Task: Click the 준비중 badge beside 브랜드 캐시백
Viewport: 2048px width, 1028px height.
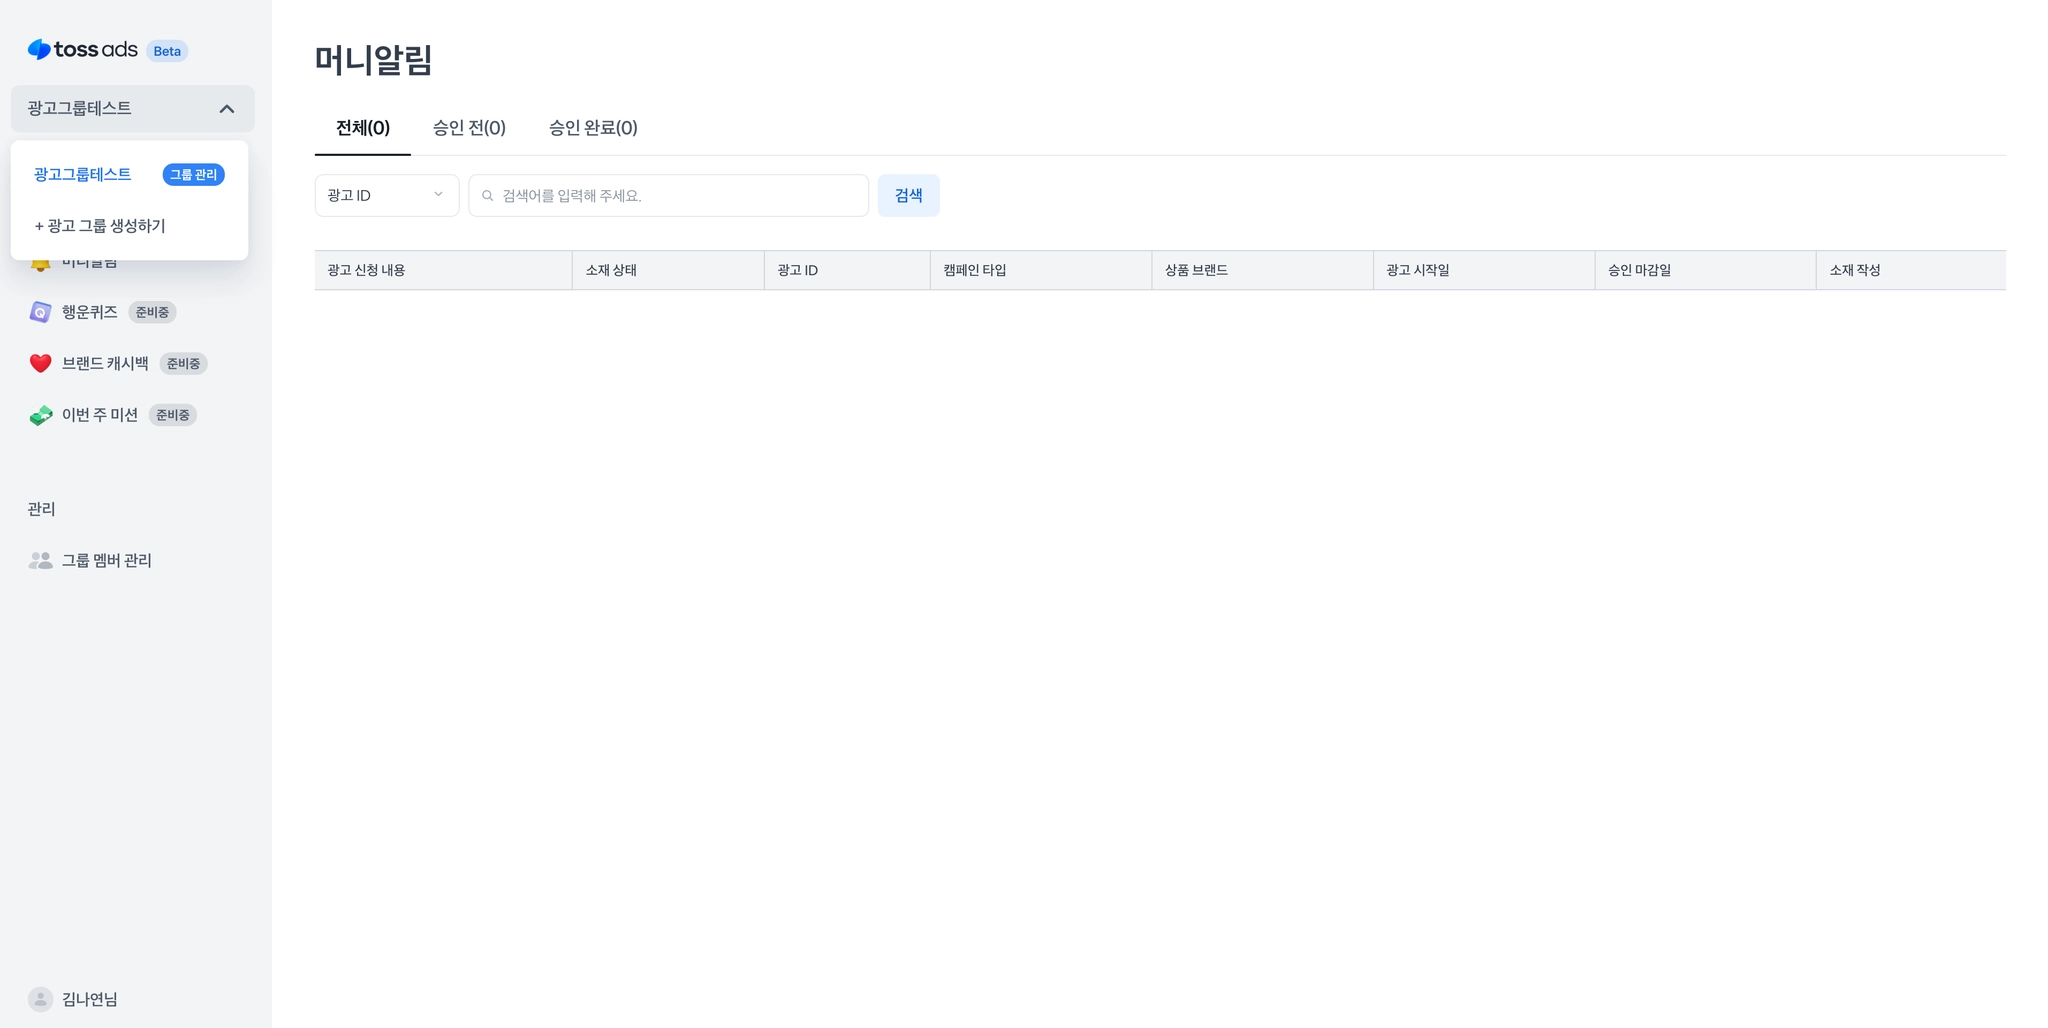Action: (183, 363)
